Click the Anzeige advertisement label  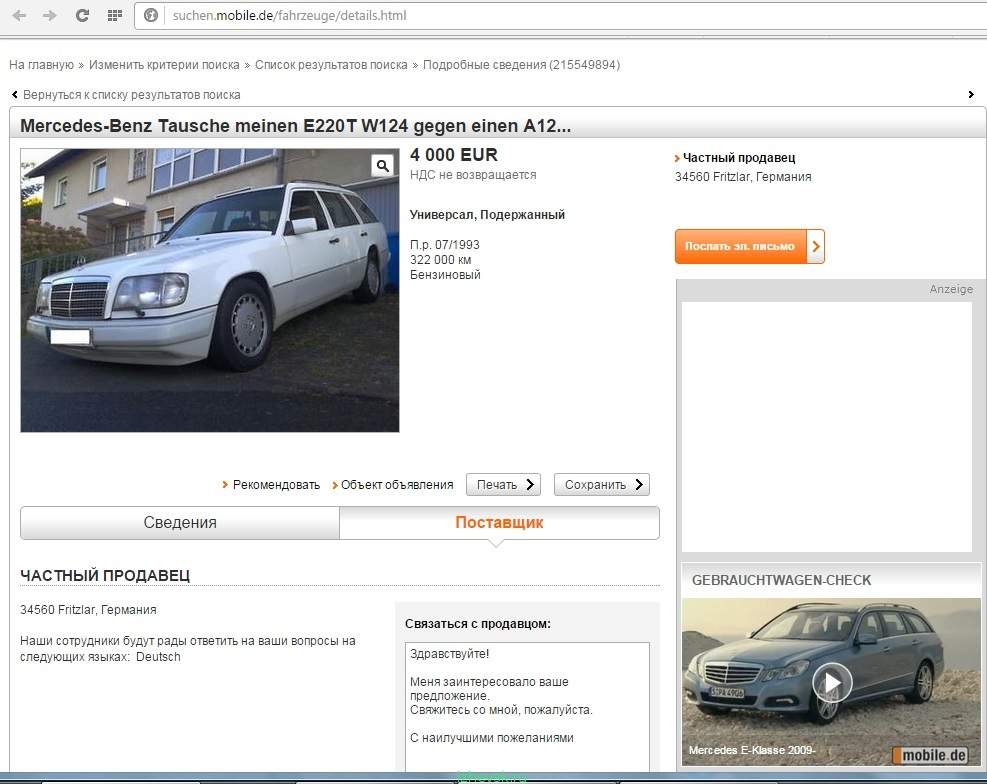click(x=951, y=289)
